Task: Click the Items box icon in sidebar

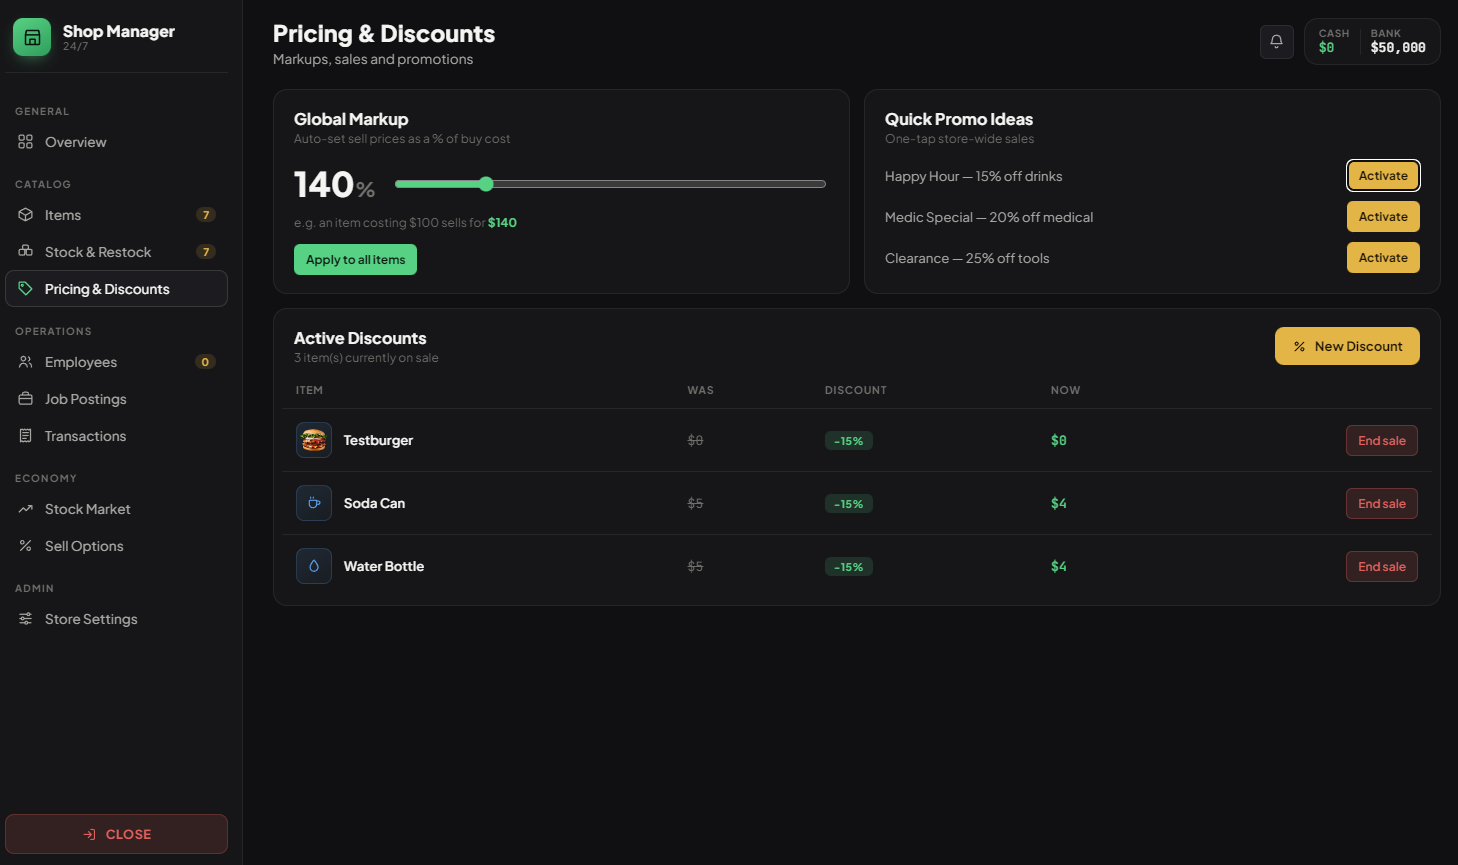Action: point(26,215)
